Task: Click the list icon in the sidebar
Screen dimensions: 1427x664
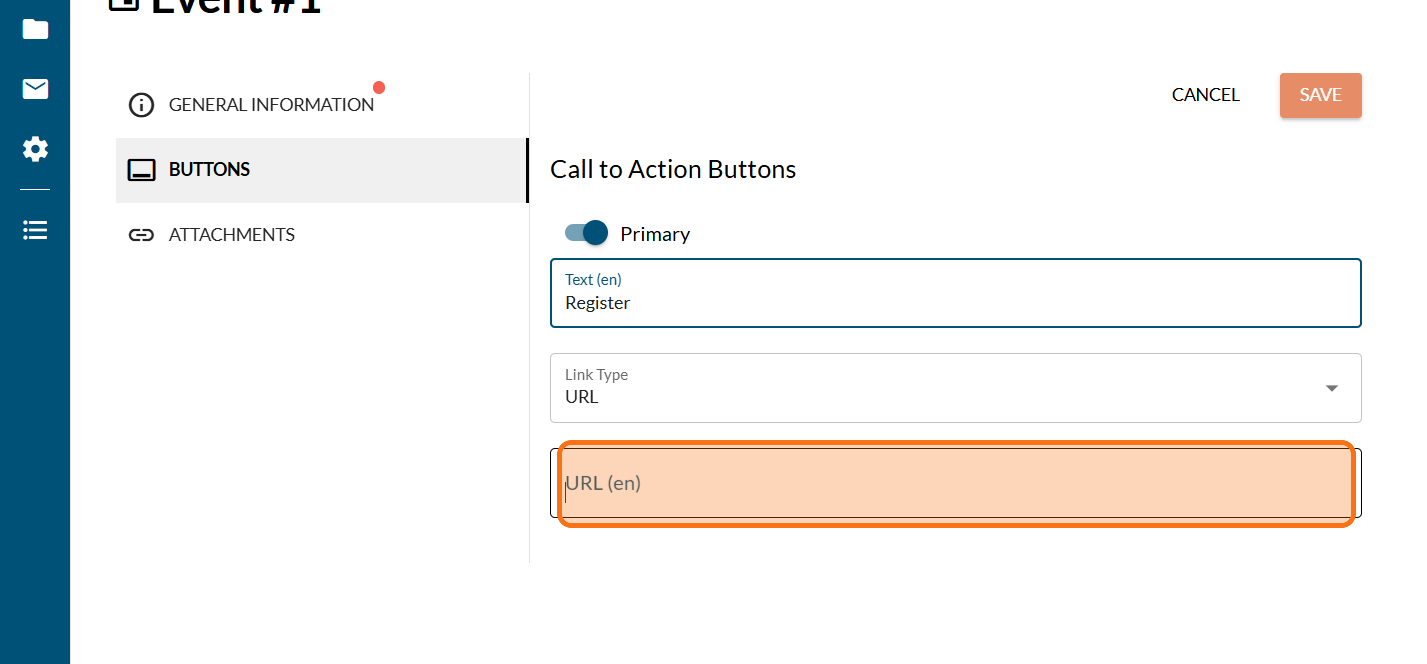Action: click(x=35, y=231)
